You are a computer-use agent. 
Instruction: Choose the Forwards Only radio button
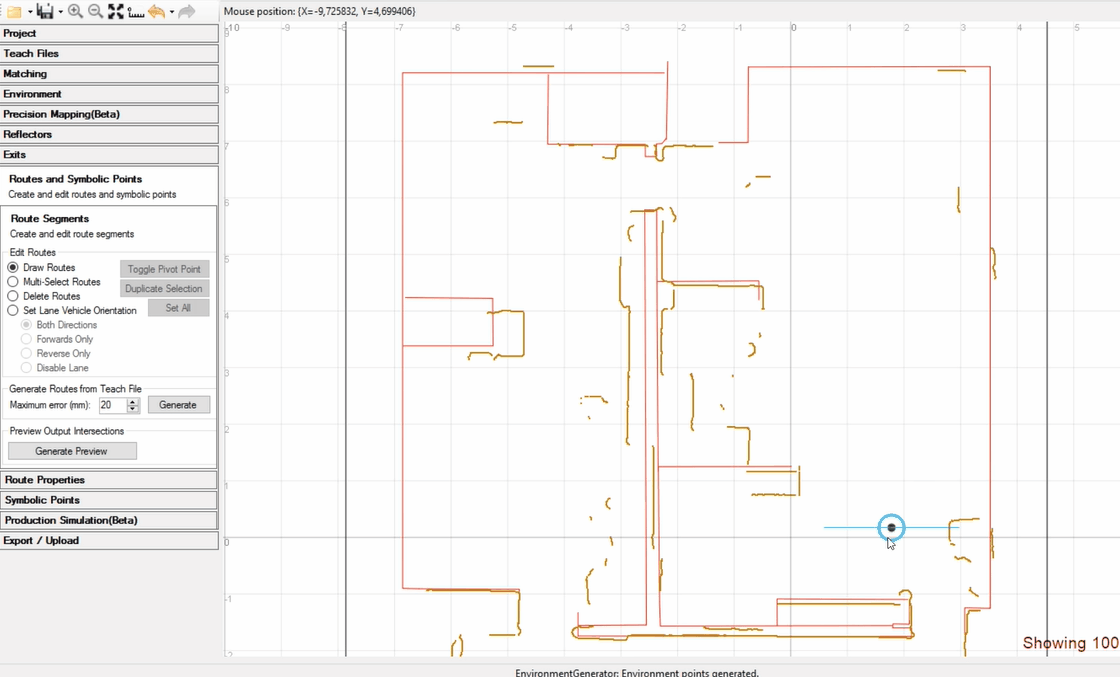tap(26, 339)
